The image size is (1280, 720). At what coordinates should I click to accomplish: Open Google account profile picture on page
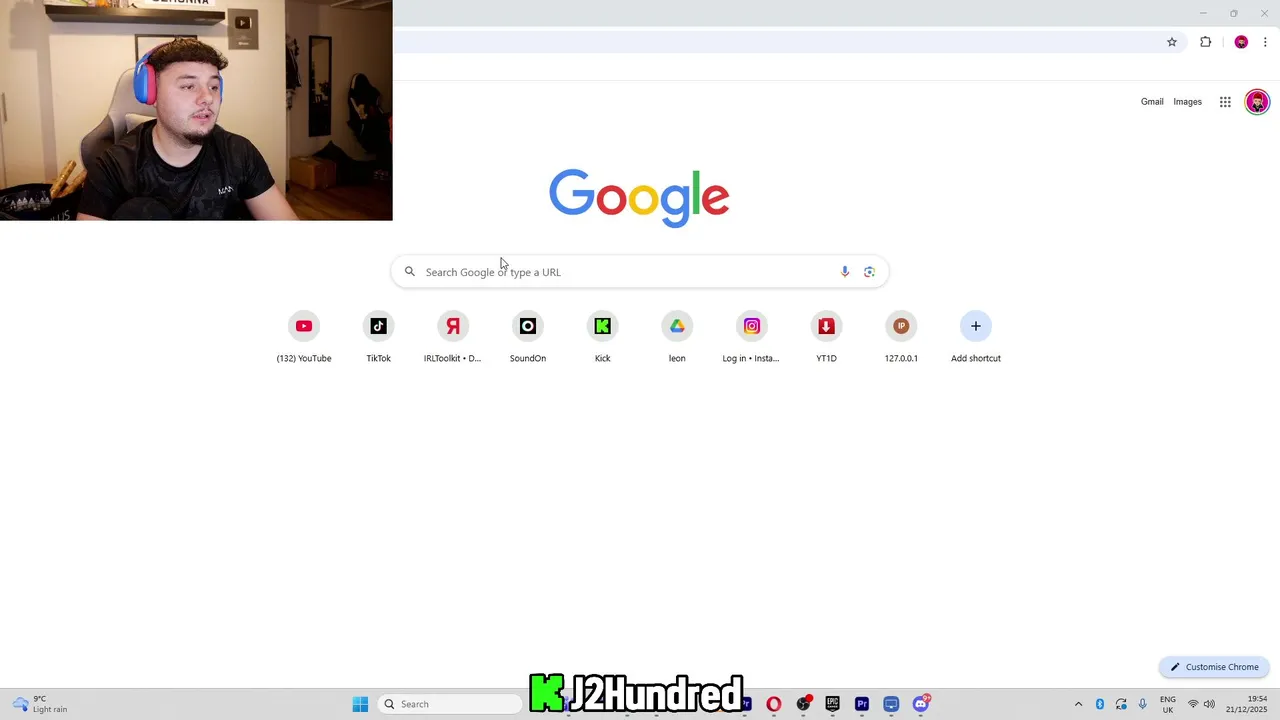[1257, 102]
